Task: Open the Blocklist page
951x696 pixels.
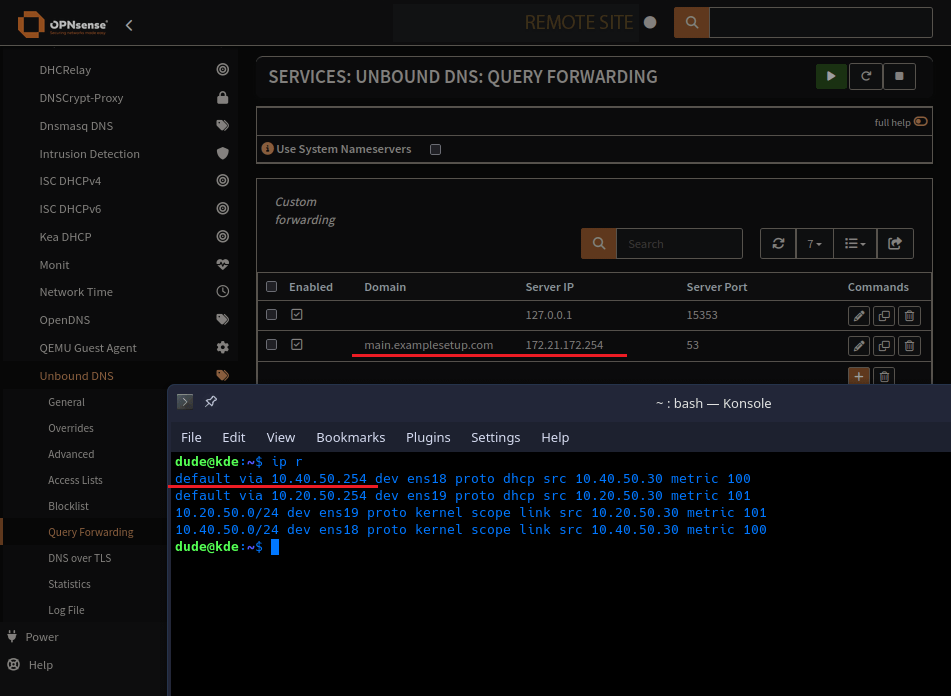Action: pyautogui.click(x=69, y=506)
